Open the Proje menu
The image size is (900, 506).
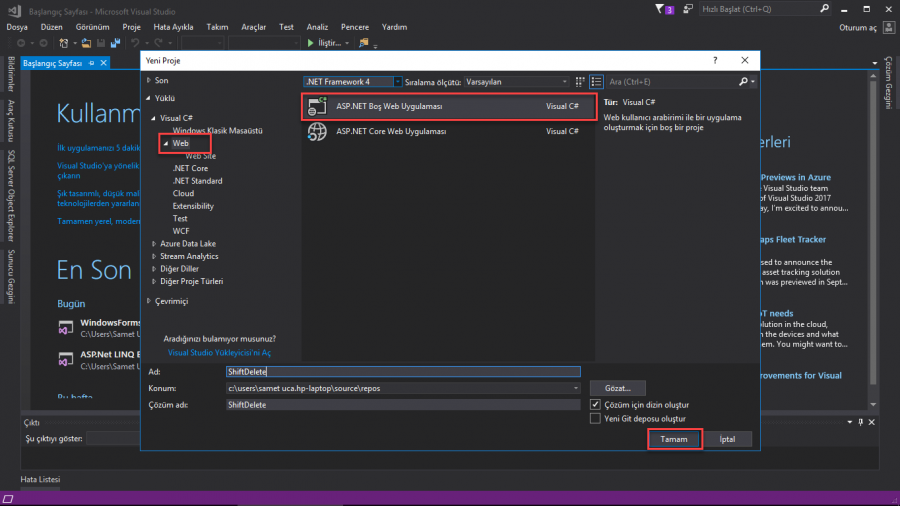coord(131,27)
